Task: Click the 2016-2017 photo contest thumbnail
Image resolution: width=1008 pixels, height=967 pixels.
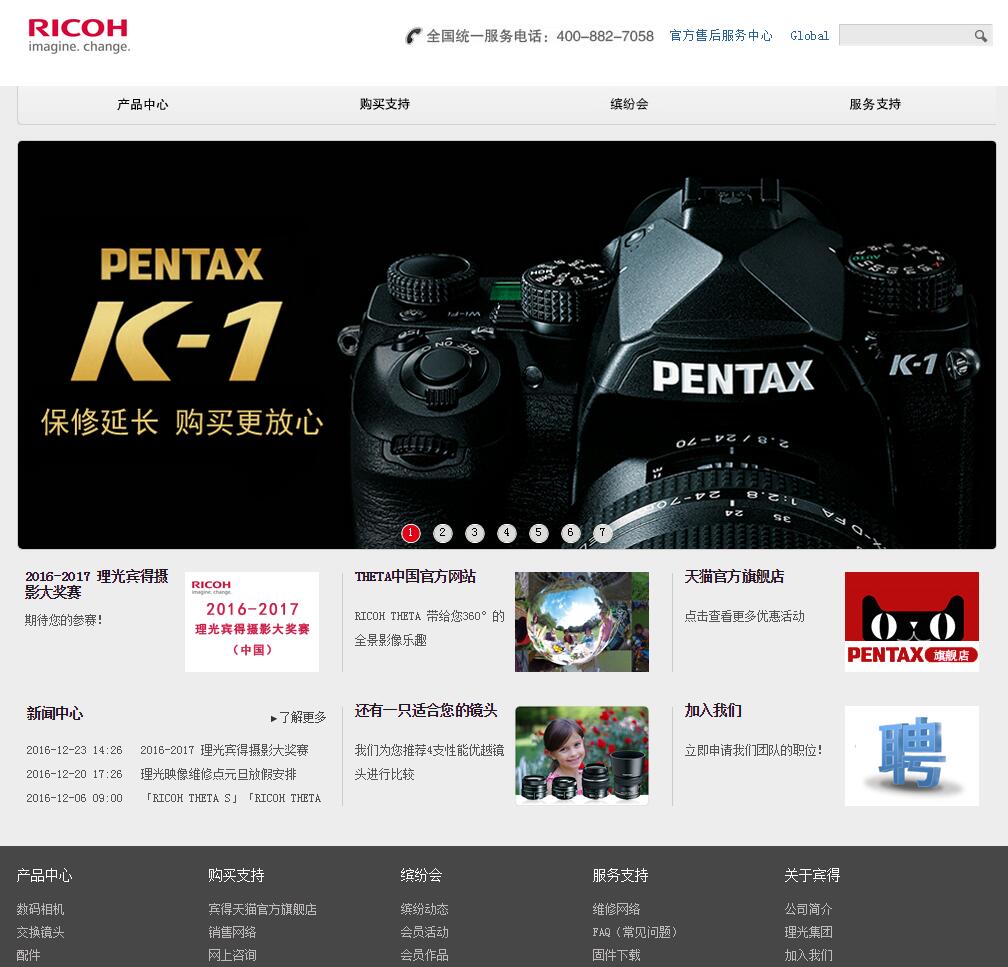Action: point(252,622)
